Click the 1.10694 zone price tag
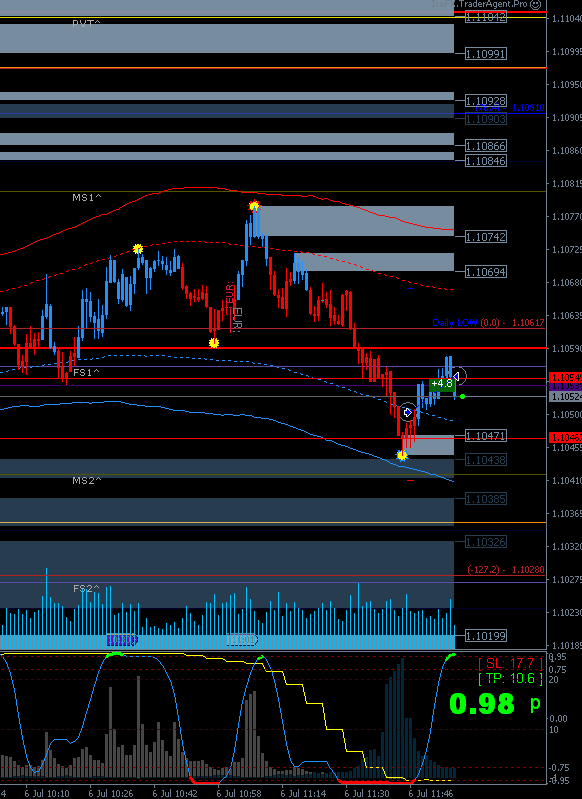 486,272
